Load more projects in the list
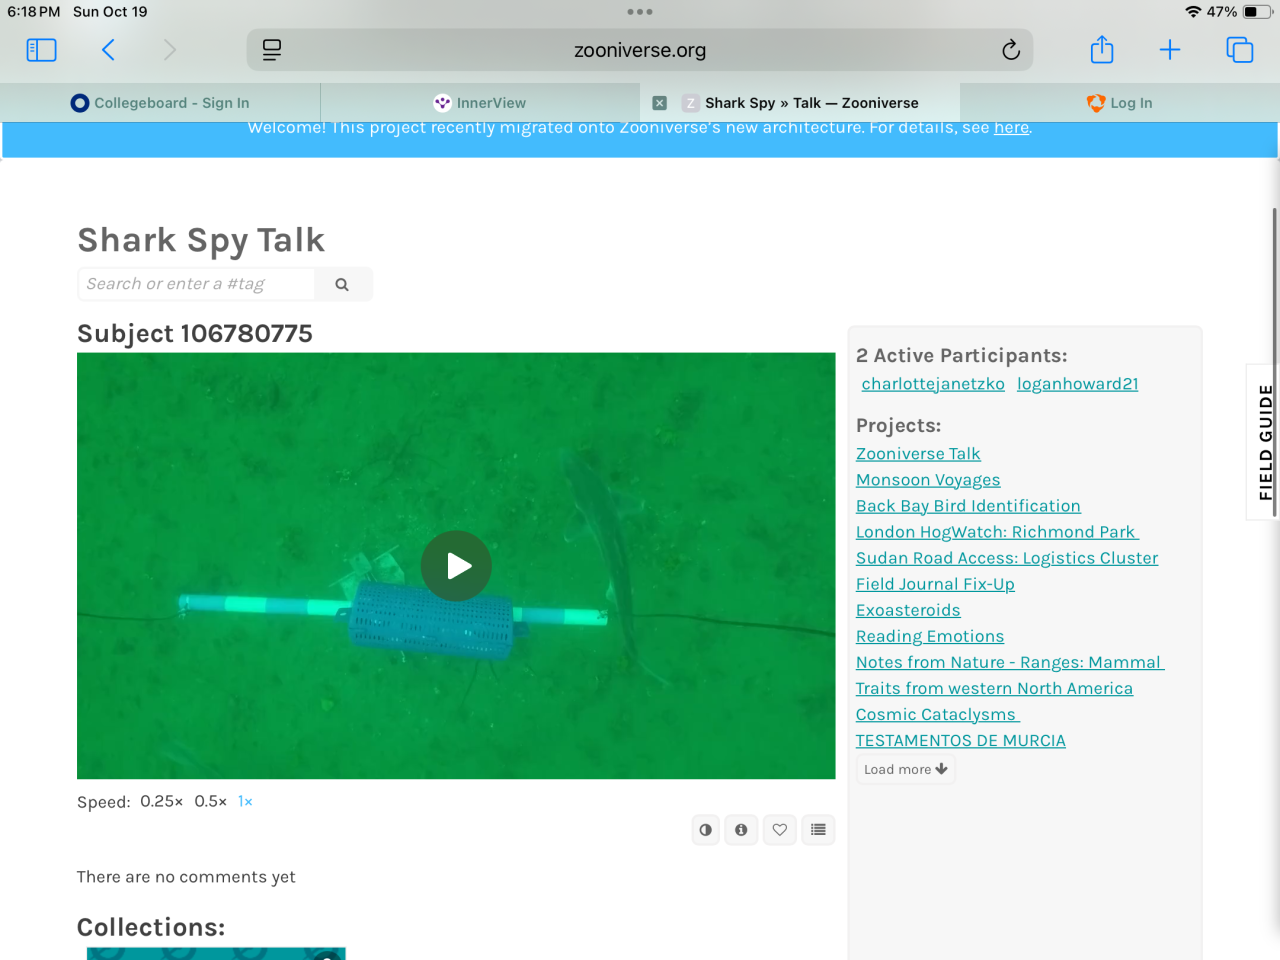Viewport: 1280px width, 960px height. tap(906, 769)
